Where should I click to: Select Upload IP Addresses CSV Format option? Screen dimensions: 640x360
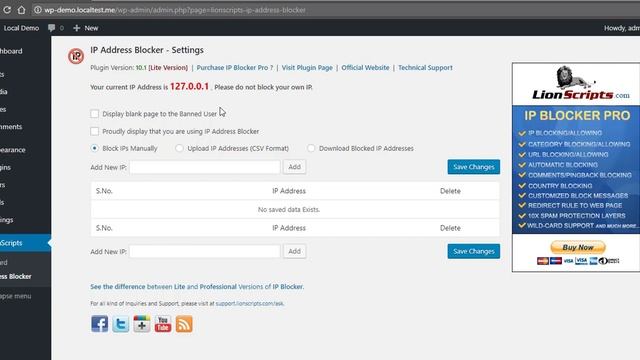(x=179, y=148)
